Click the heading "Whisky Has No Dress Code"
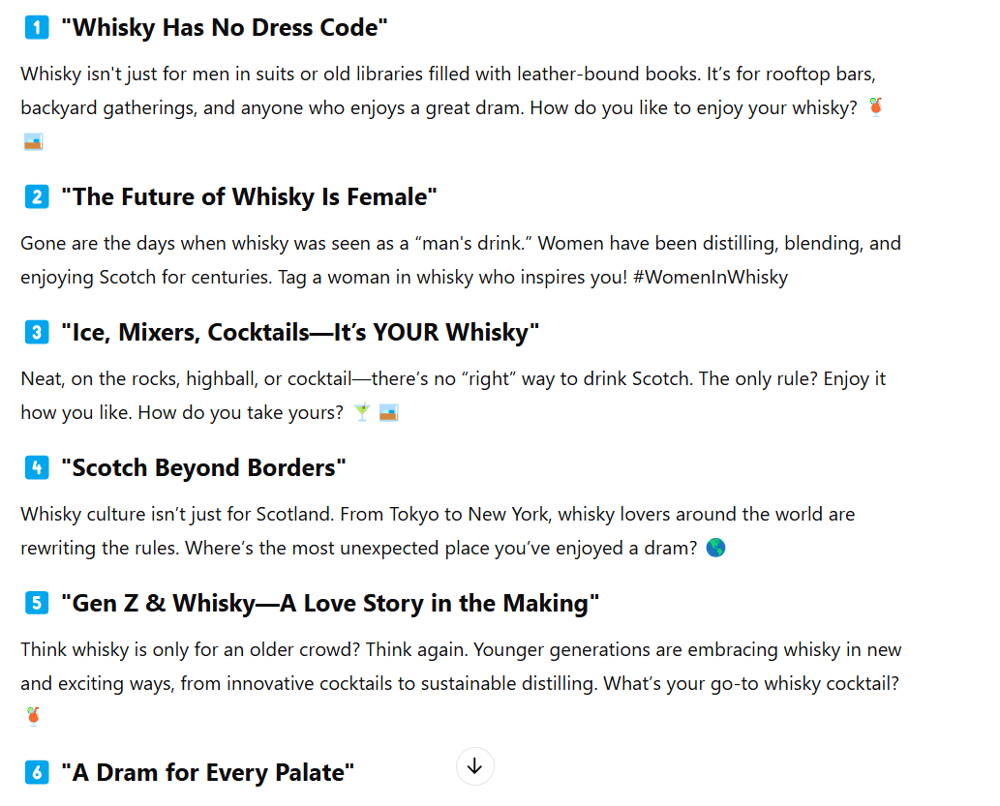 tap(224, 27)
